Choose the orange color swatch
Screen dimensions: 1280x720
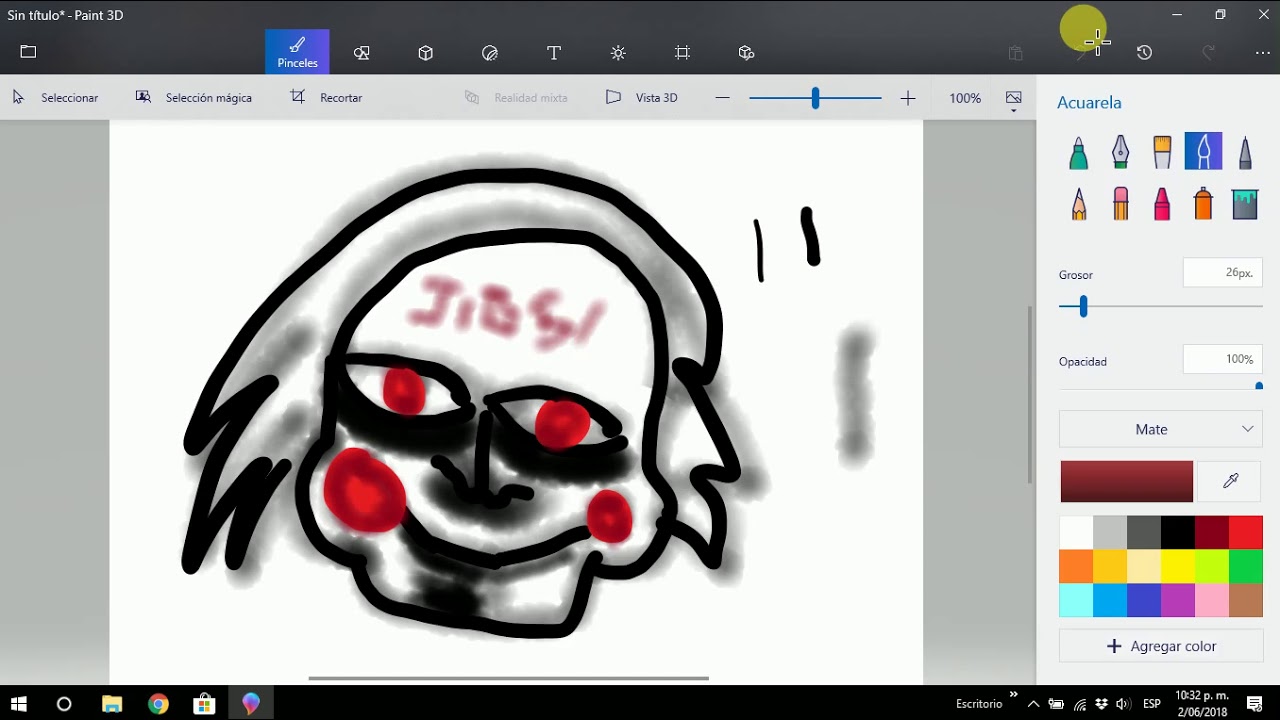coord(1076,566)
